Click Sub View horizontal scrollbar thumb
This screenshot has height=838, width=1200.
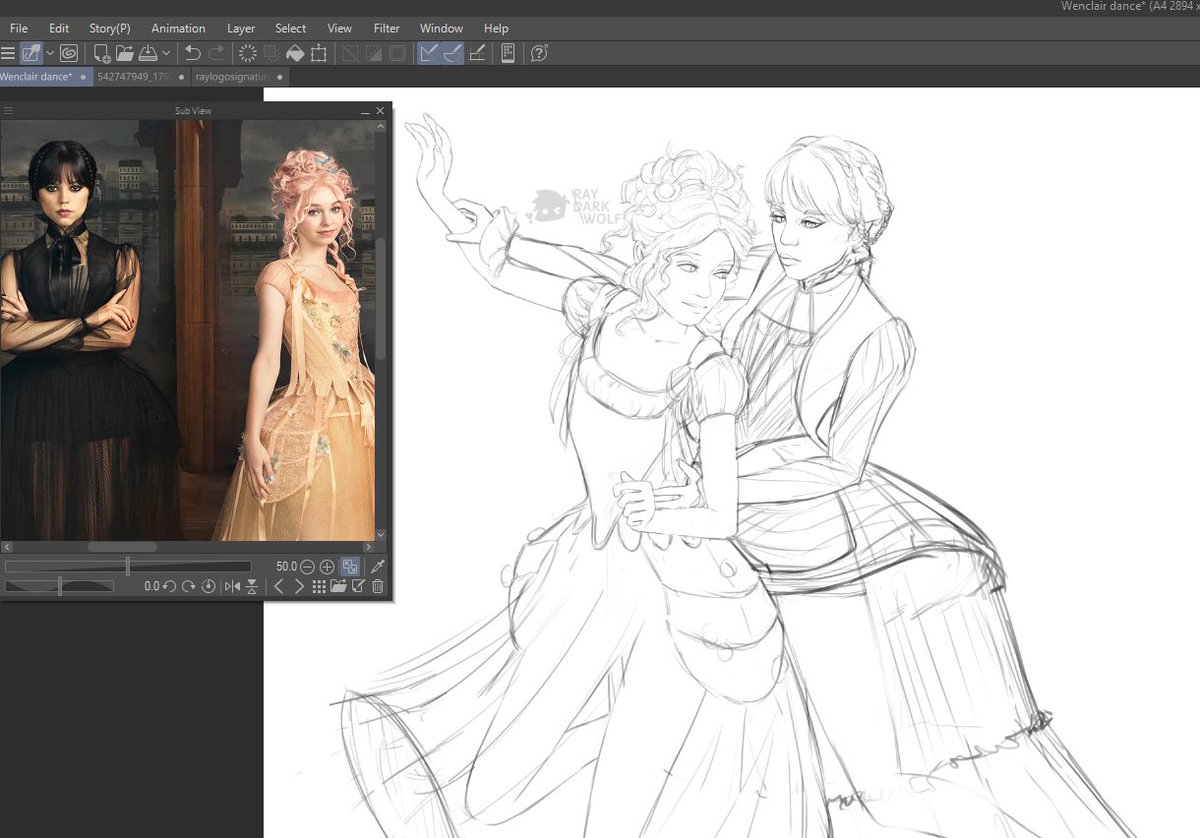click(122, 547)
